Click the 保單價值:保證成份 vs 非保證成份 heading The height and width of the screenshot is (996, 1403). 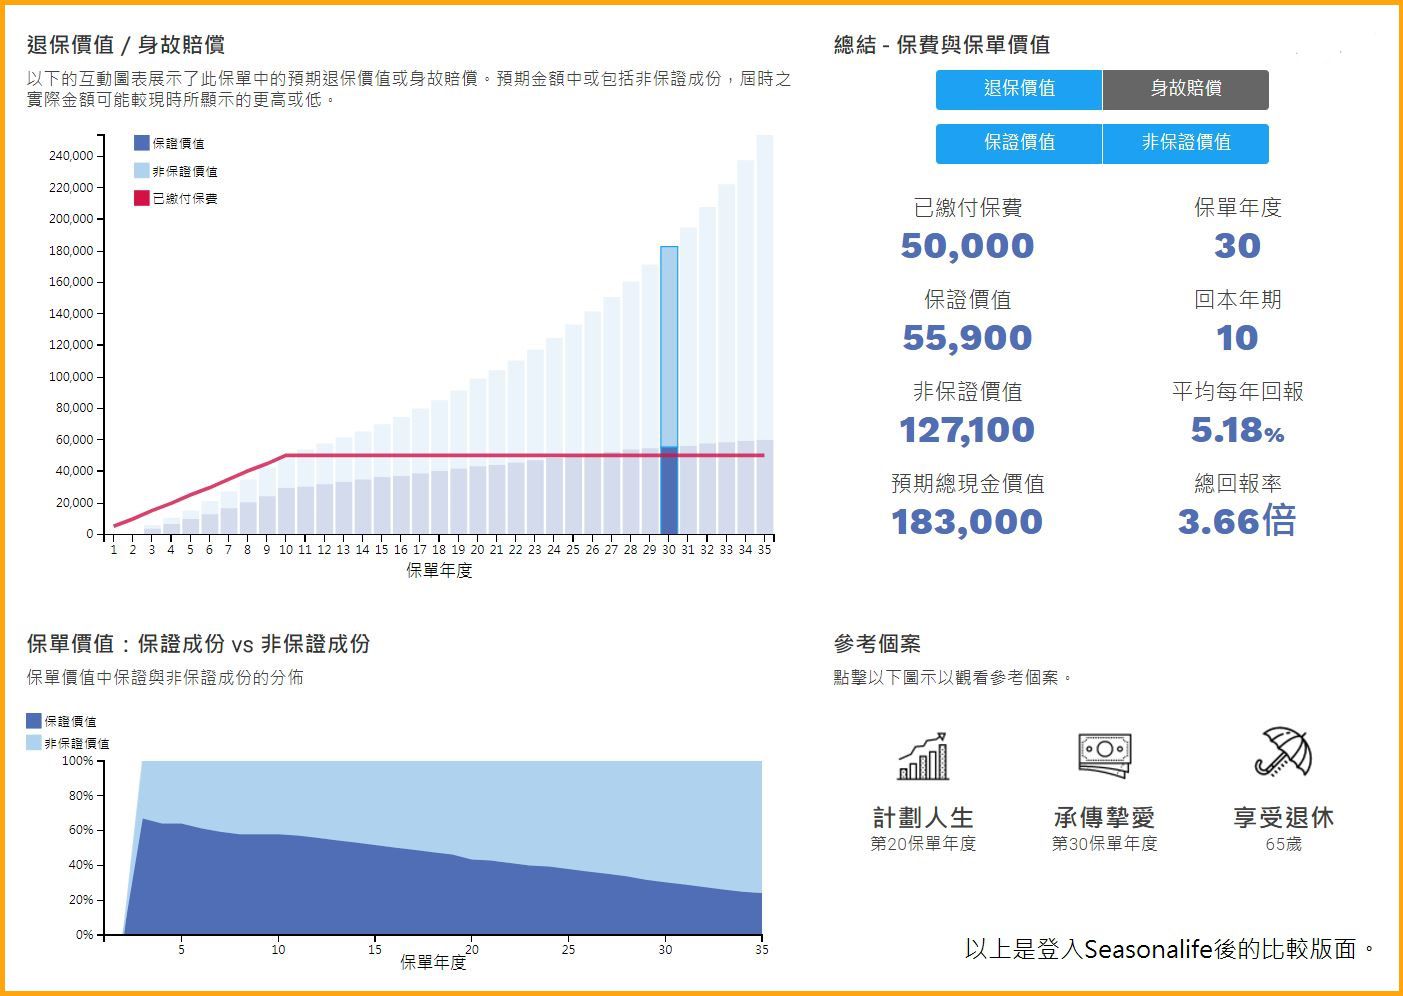click(198, 644)
